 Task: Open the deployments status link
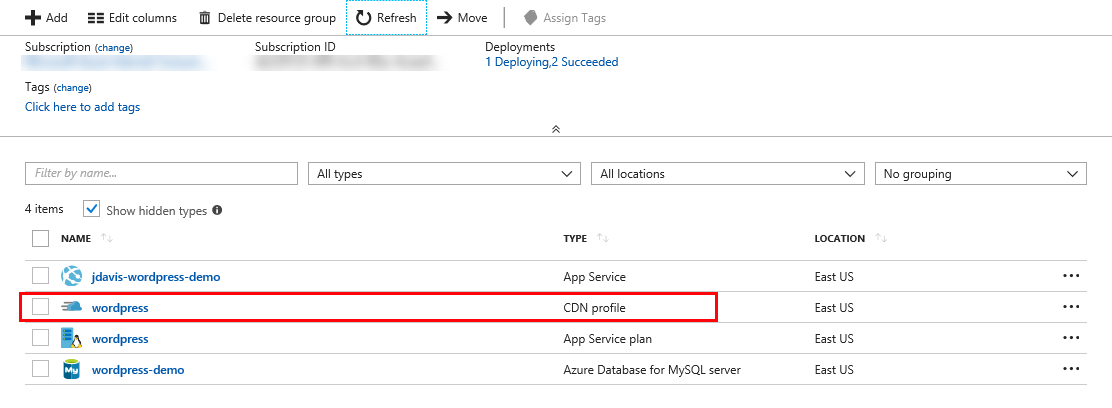552,62
